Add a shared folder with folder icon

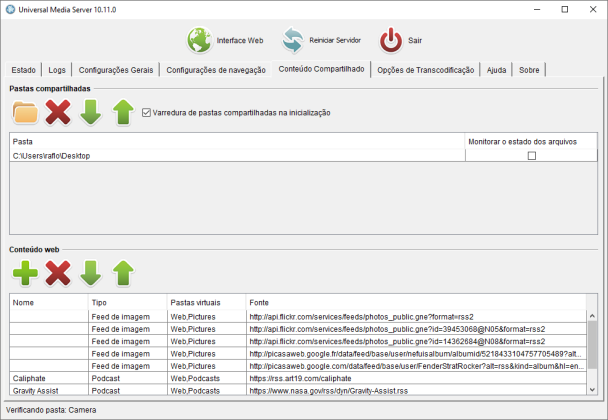[x=25, y=112]
